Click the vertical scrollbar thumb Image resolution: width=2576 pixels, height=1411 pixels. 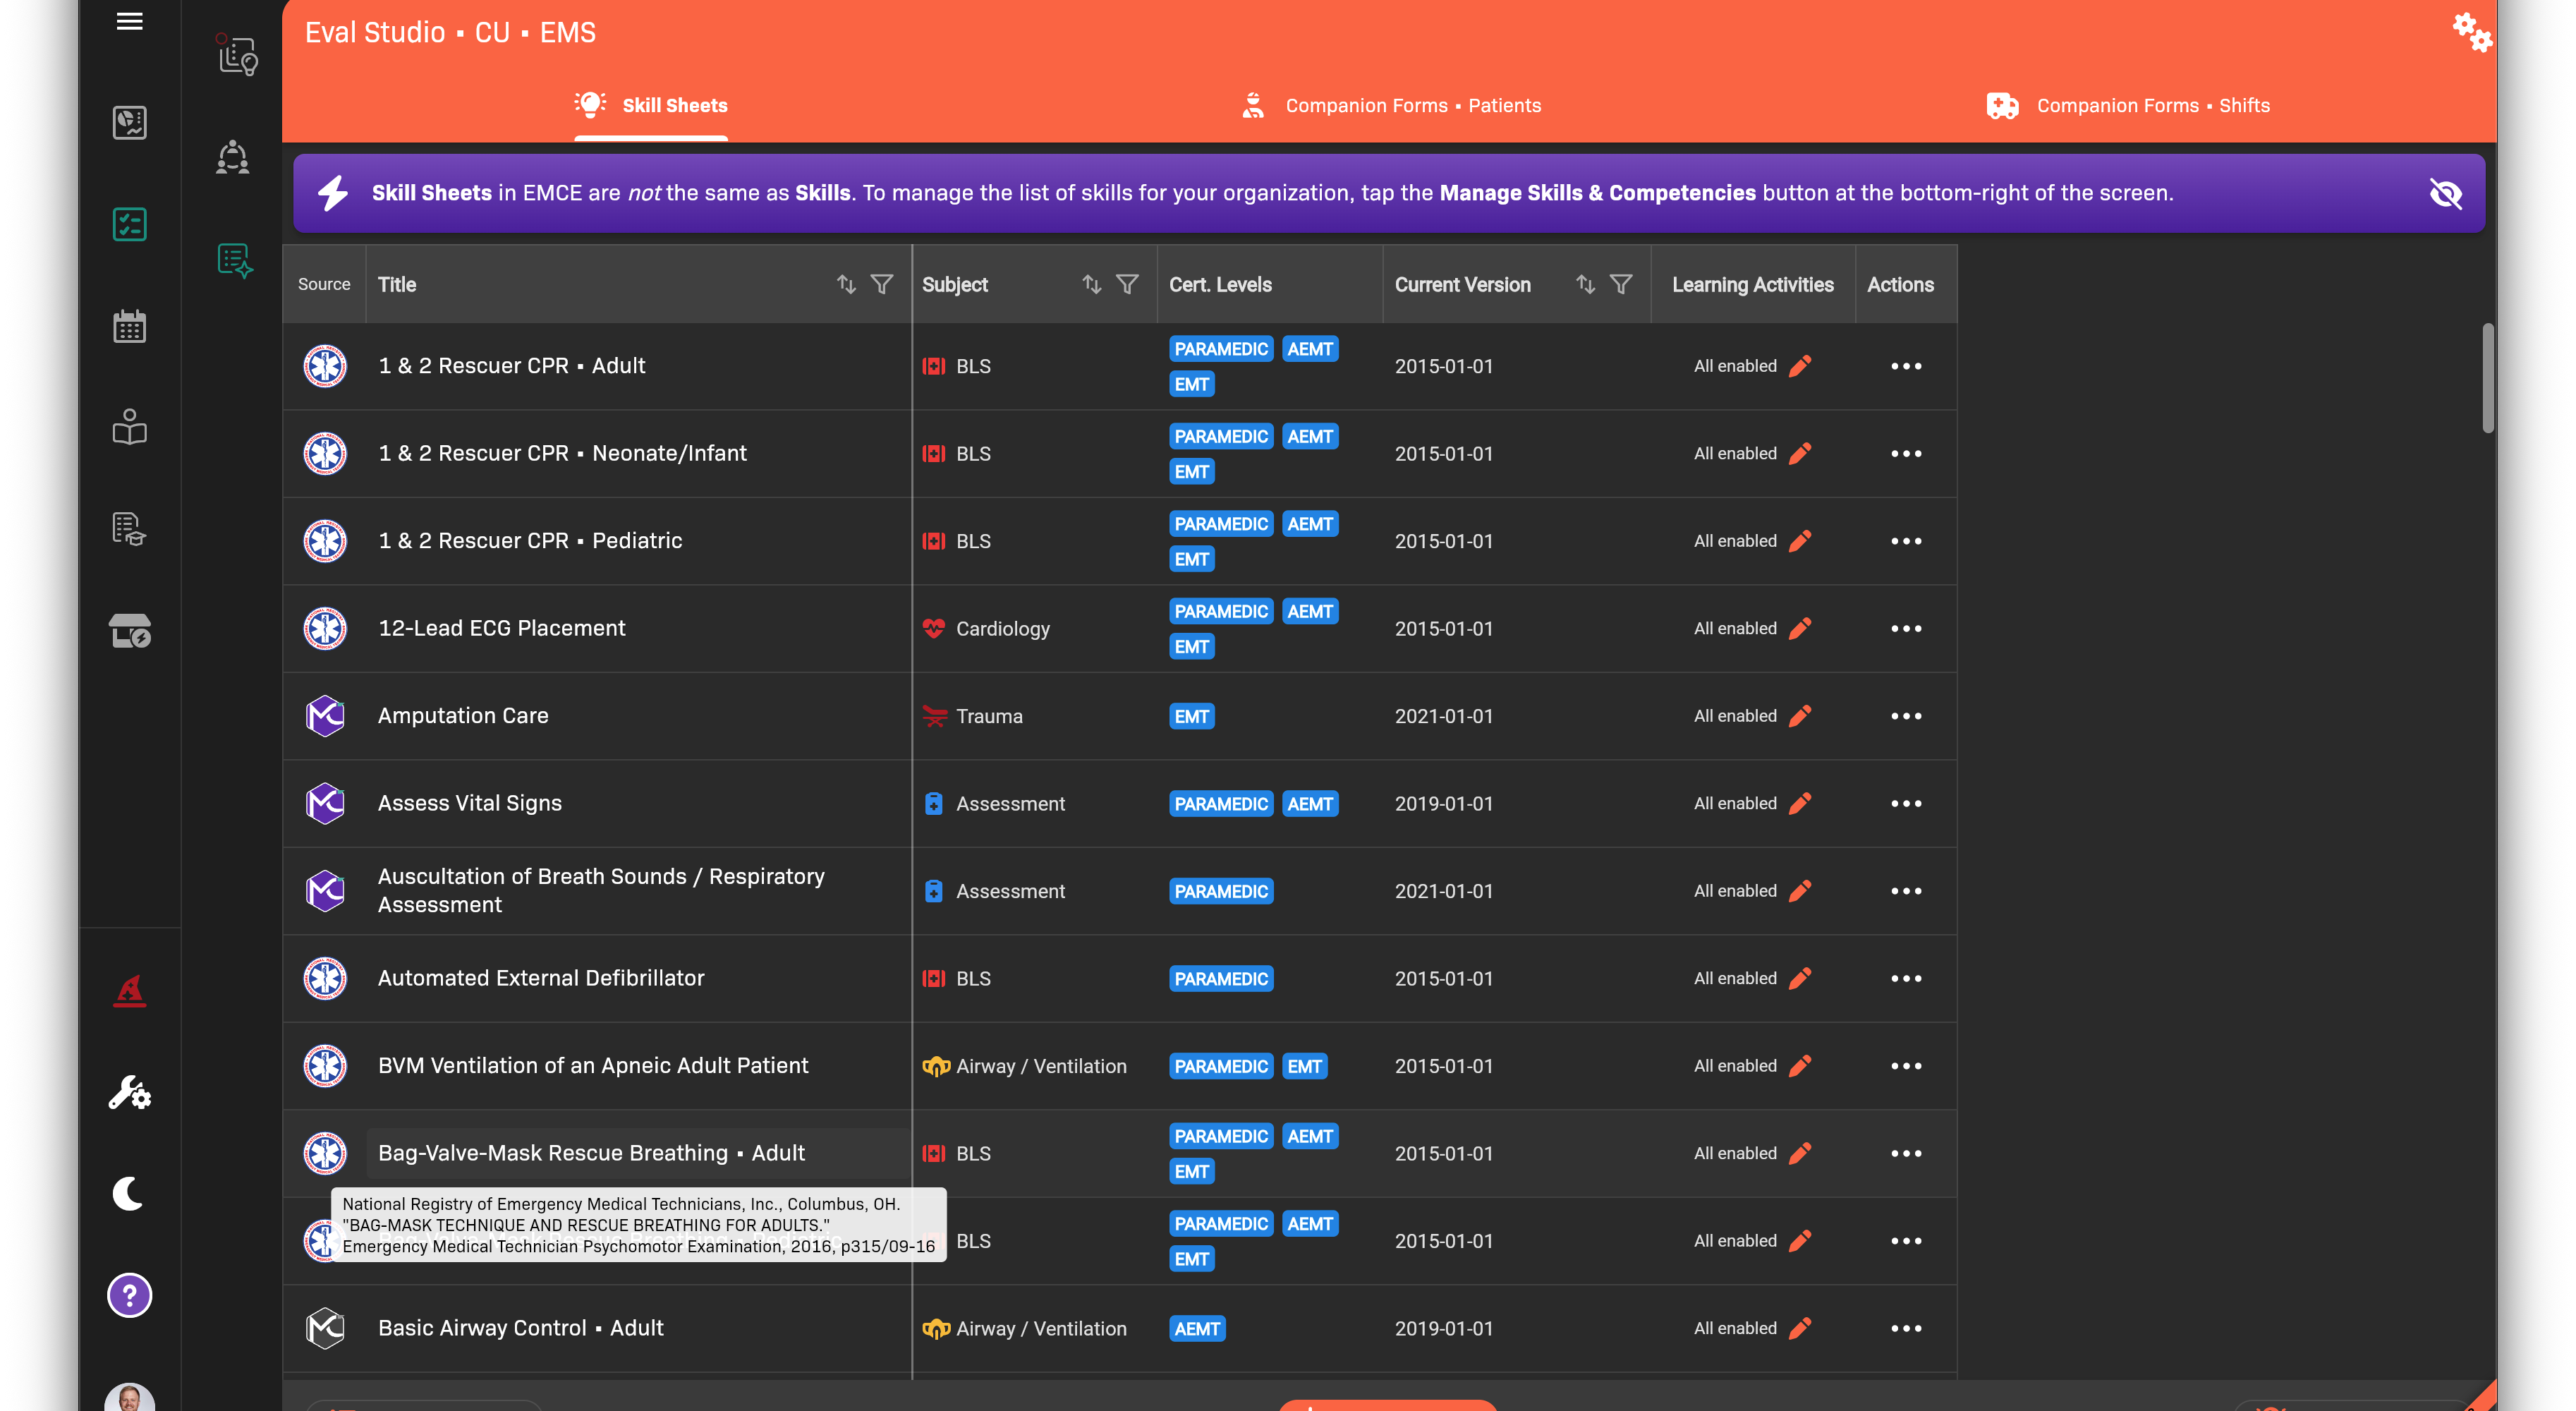(x=2487, y=378)
